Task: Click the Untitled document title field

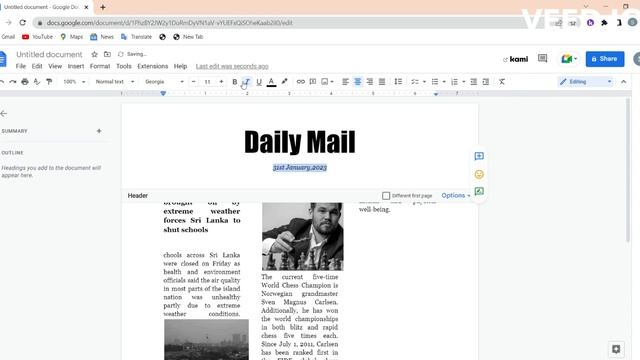Action: [x=49, y=54]
